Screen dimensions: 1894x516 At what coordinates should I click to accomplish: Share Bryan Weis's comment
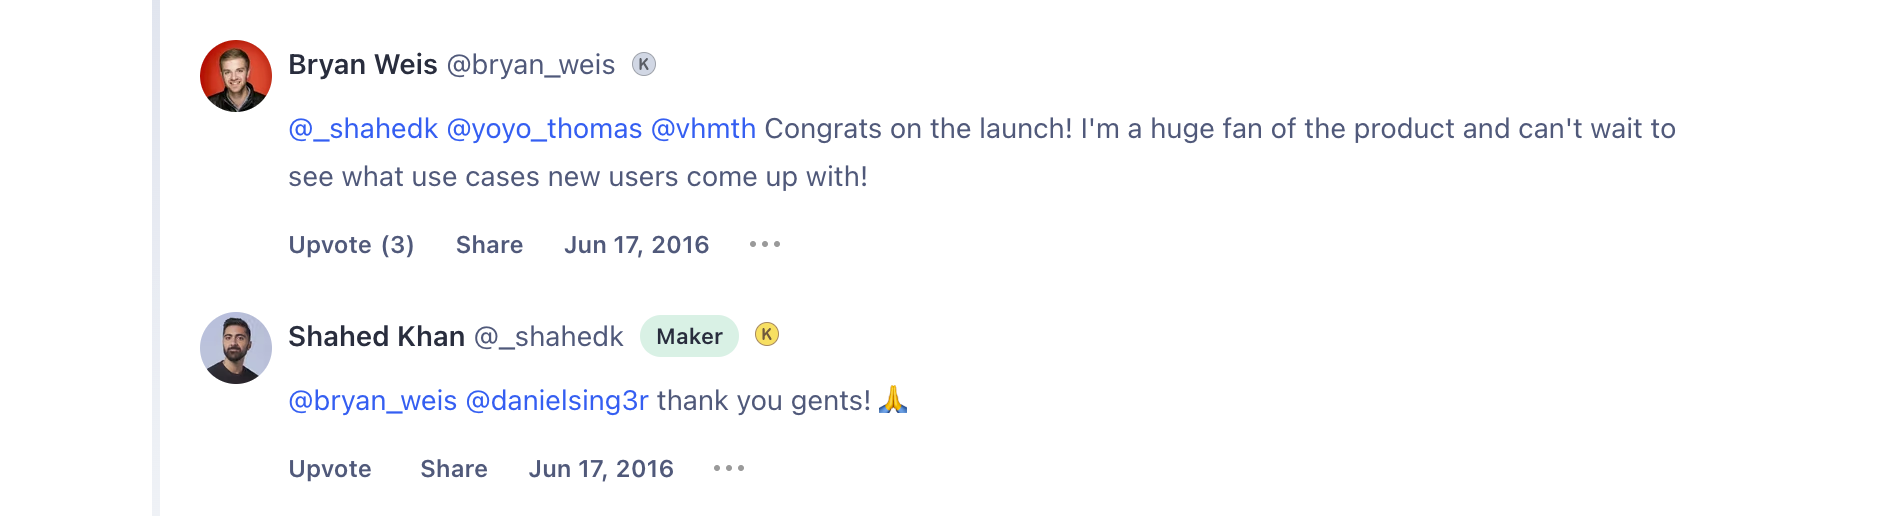point(489,245)
